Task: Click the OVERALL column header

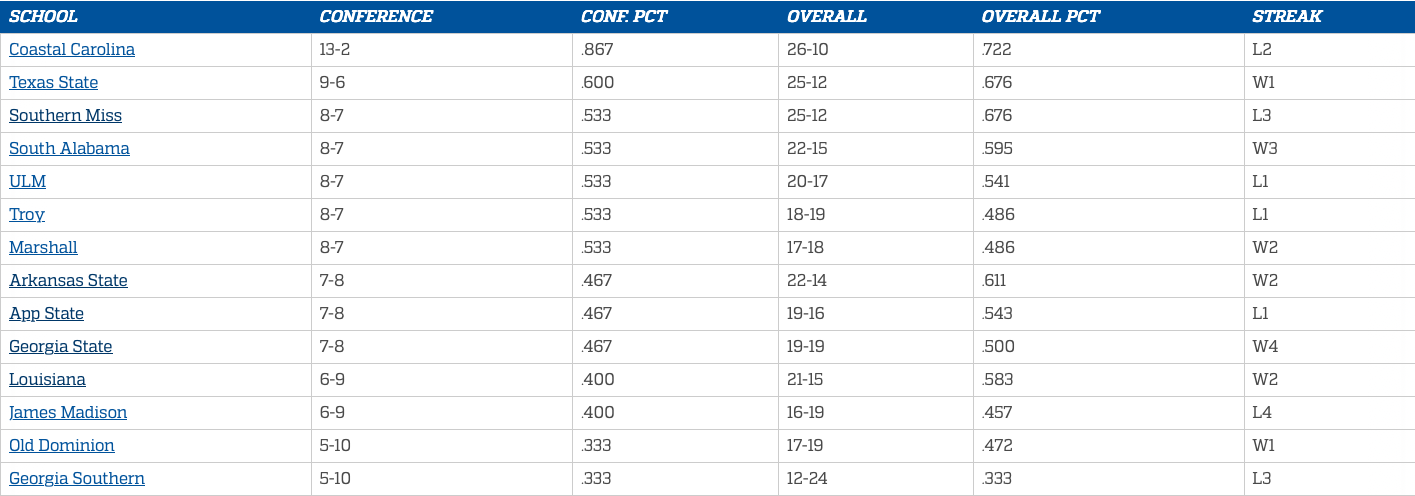Action: point(827,17)
